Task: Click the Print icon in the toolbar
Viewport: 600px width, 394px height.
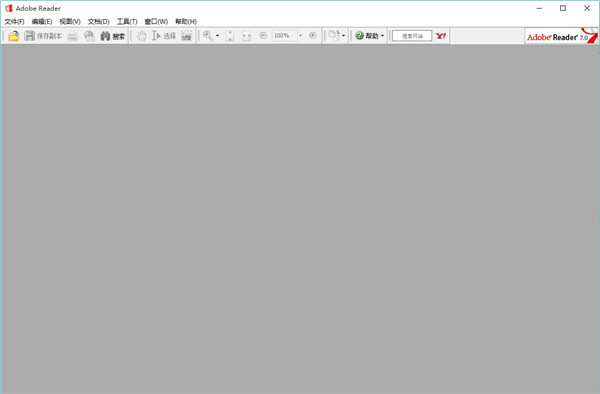Action: click(73, 36)
